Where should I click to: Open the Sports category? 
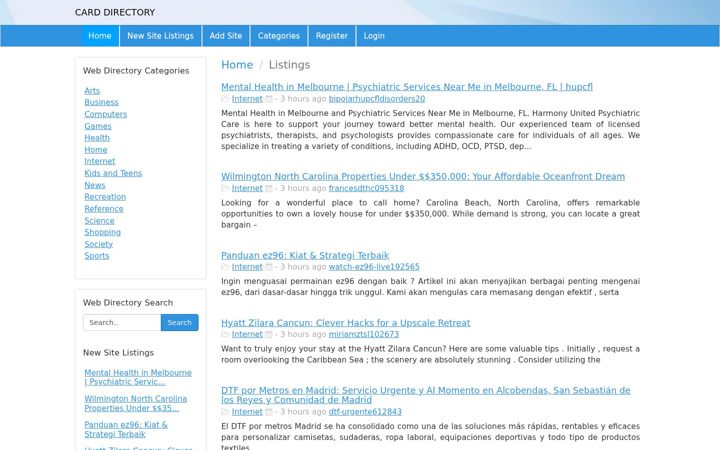click(x=96, y=256)
